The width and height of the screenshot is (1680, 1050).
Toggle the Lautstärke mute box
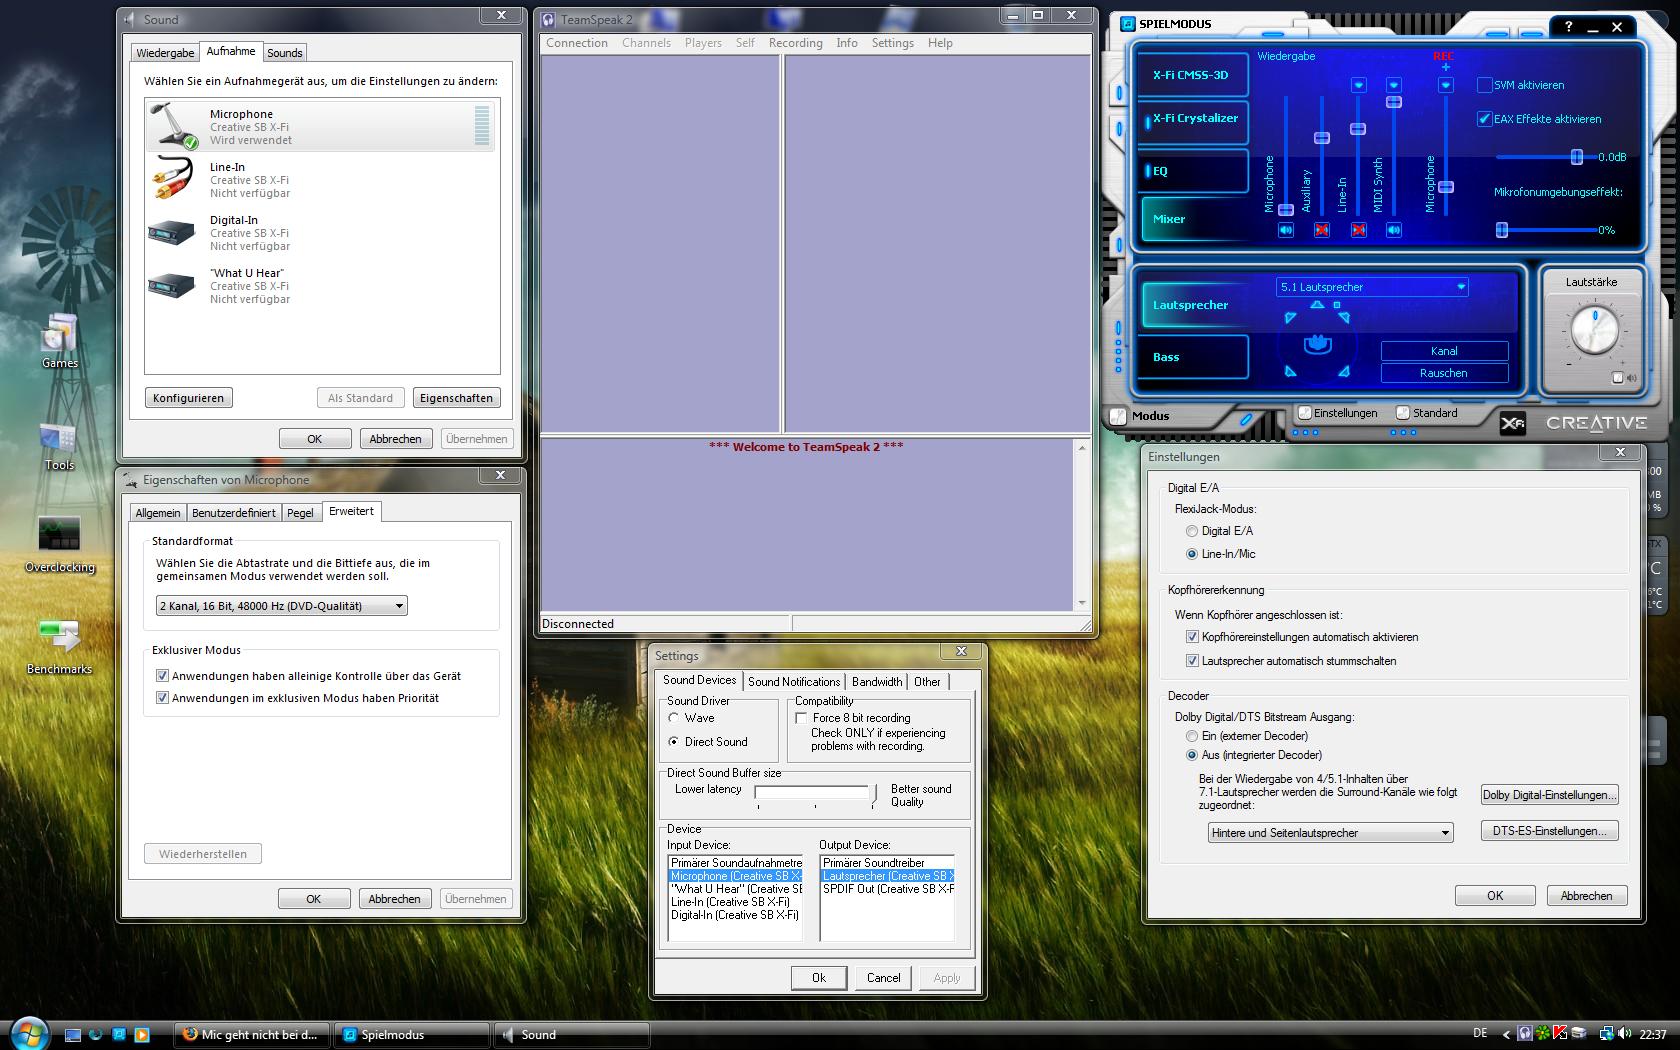(1617, 378)
